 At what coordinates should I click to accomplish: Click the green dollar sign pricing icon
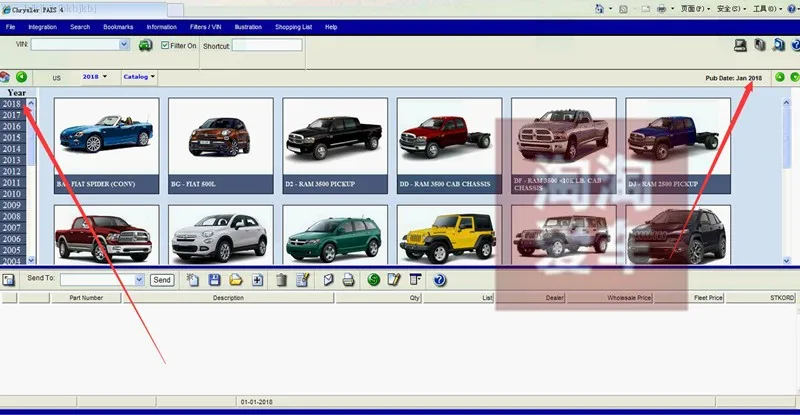374,280
